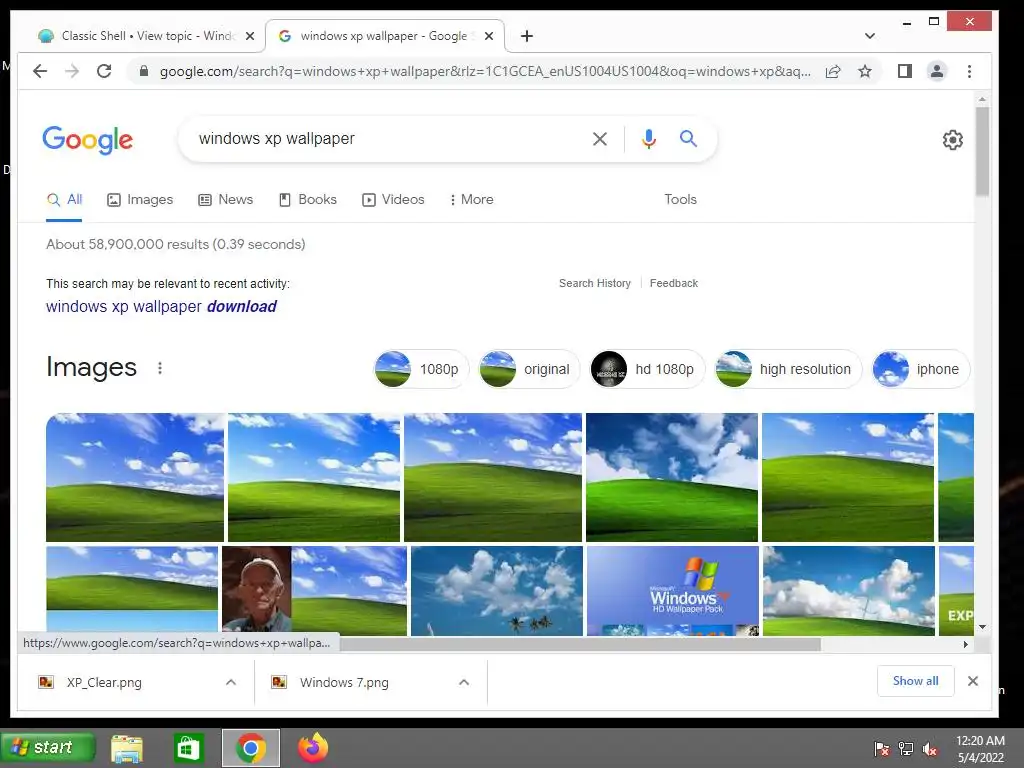Open Chrome side panel
Image resolution: width=1024 pixels, height=768 pixels.
904,71
